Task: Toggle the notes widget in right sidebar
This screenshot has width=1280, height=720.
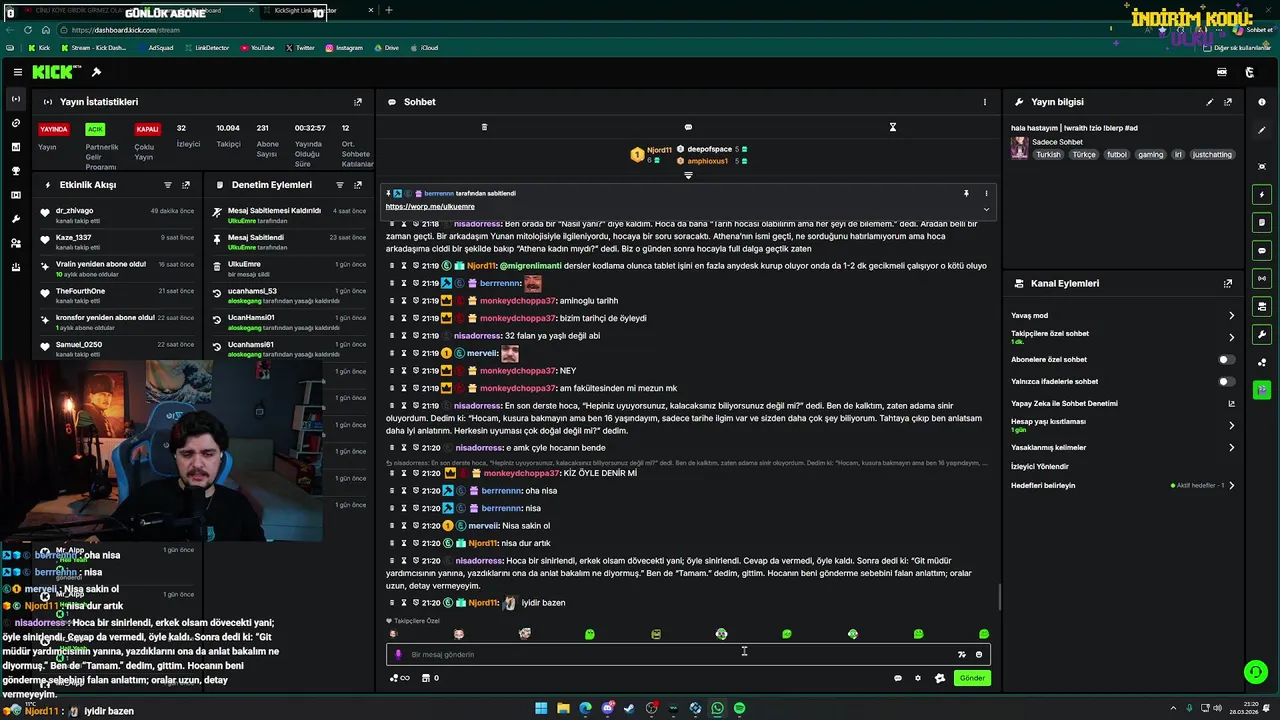Action: tap(1262, 222)
